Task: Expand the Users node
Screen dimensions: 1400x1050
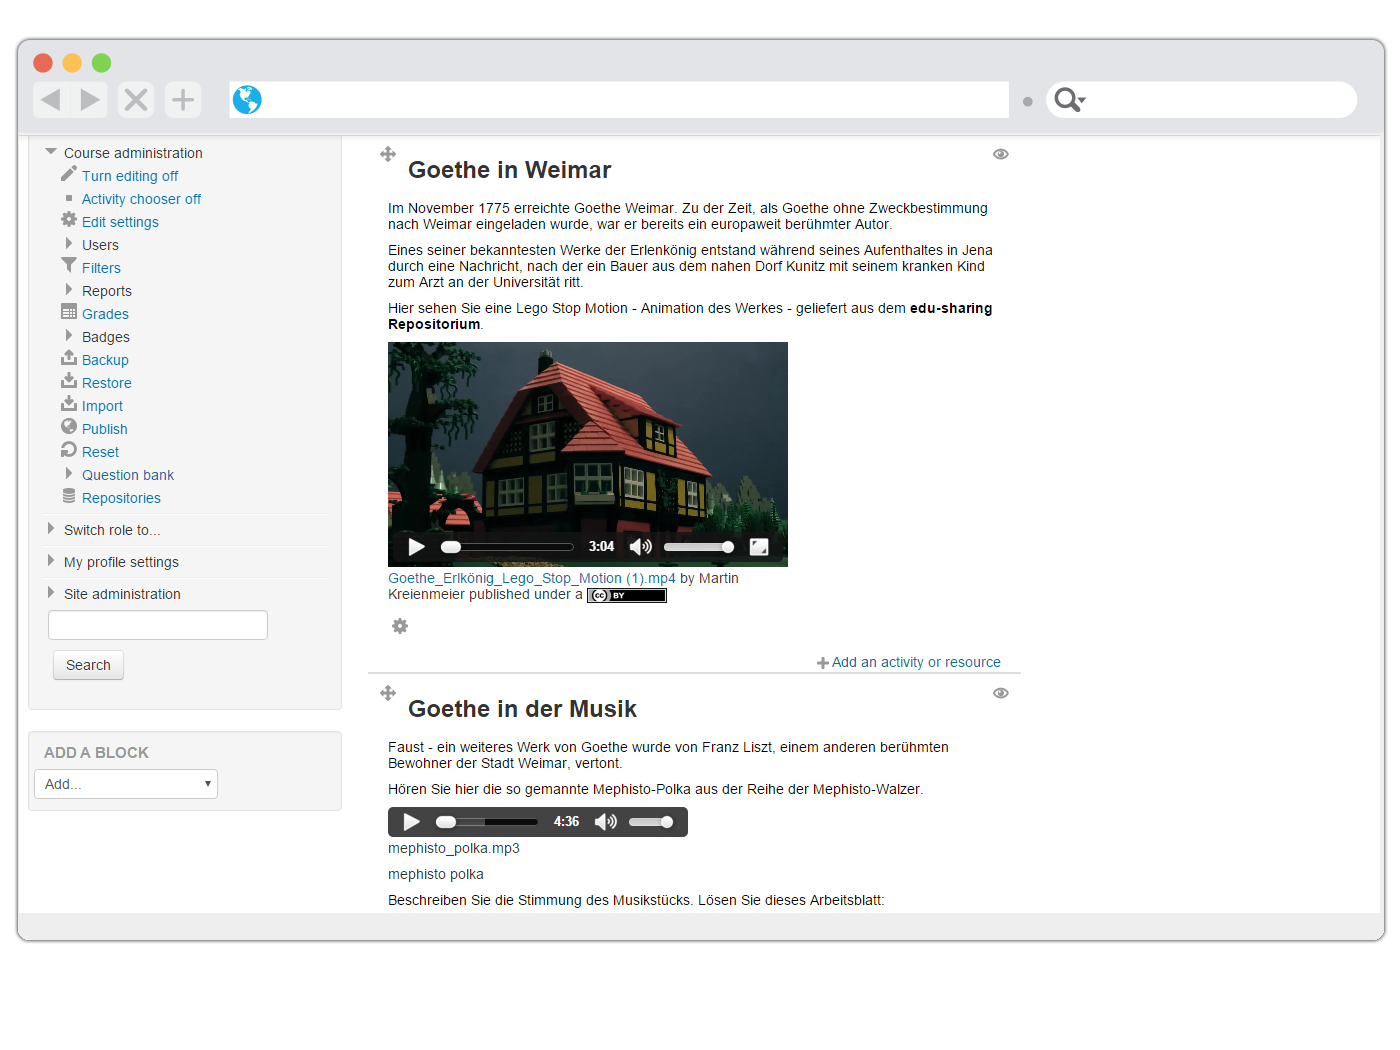Action: (x=69, y=244)
